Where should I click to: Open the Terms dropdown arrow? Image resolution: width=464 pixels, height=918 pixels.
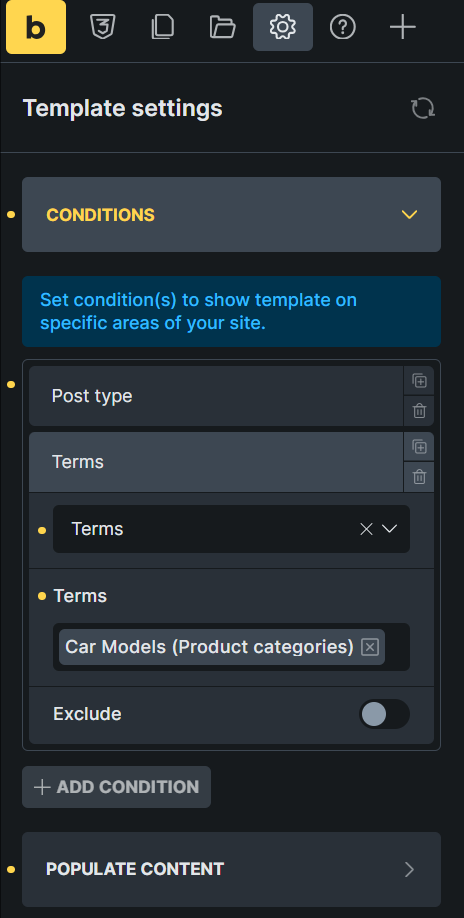coord(390,529)
